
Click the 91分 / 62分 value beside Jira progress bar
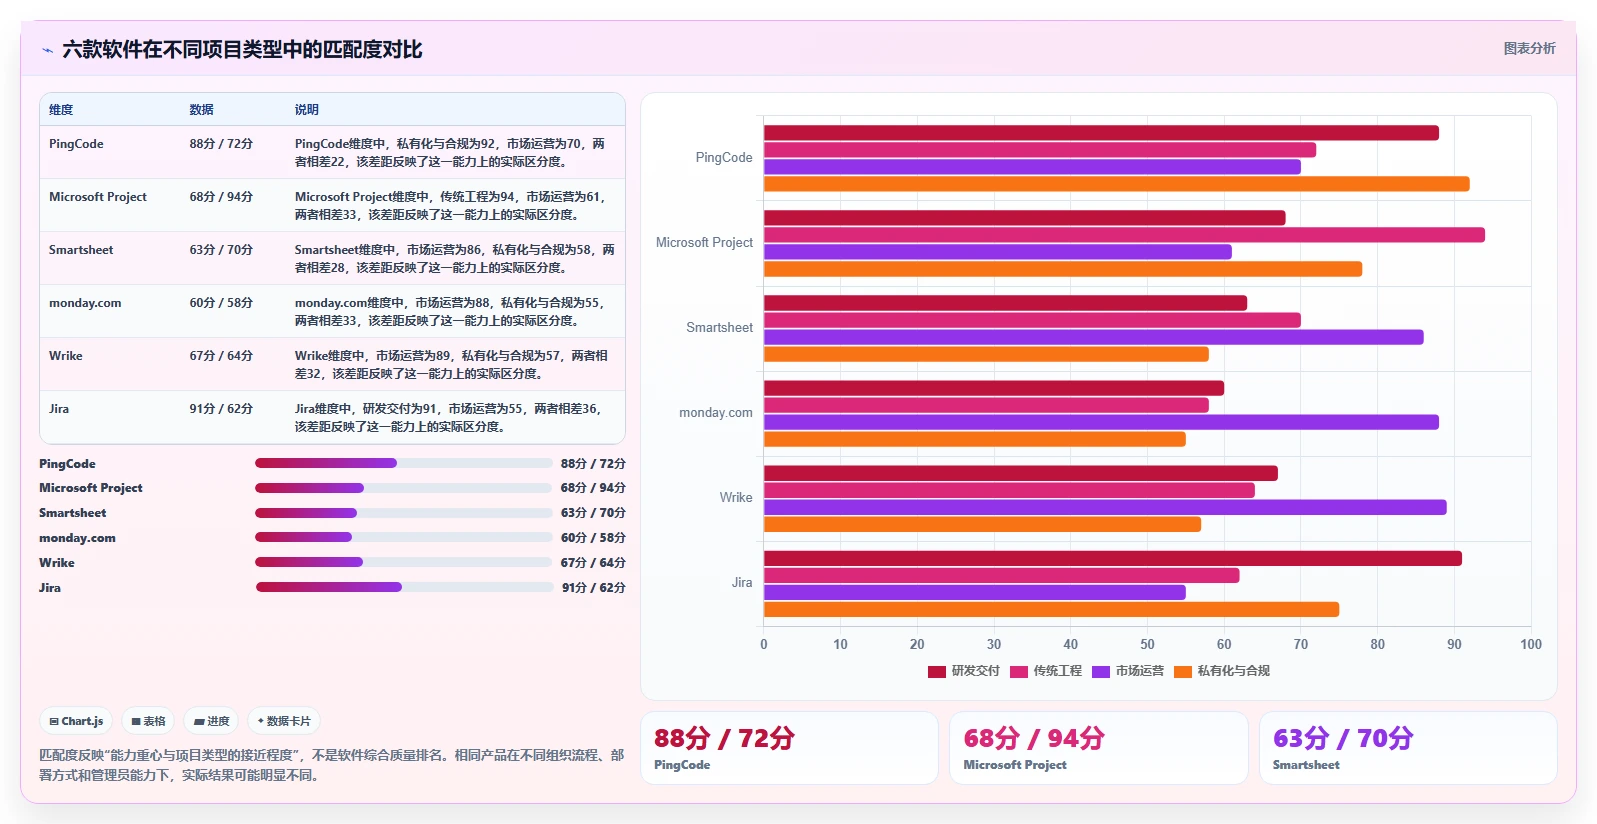tap(593, 588)
